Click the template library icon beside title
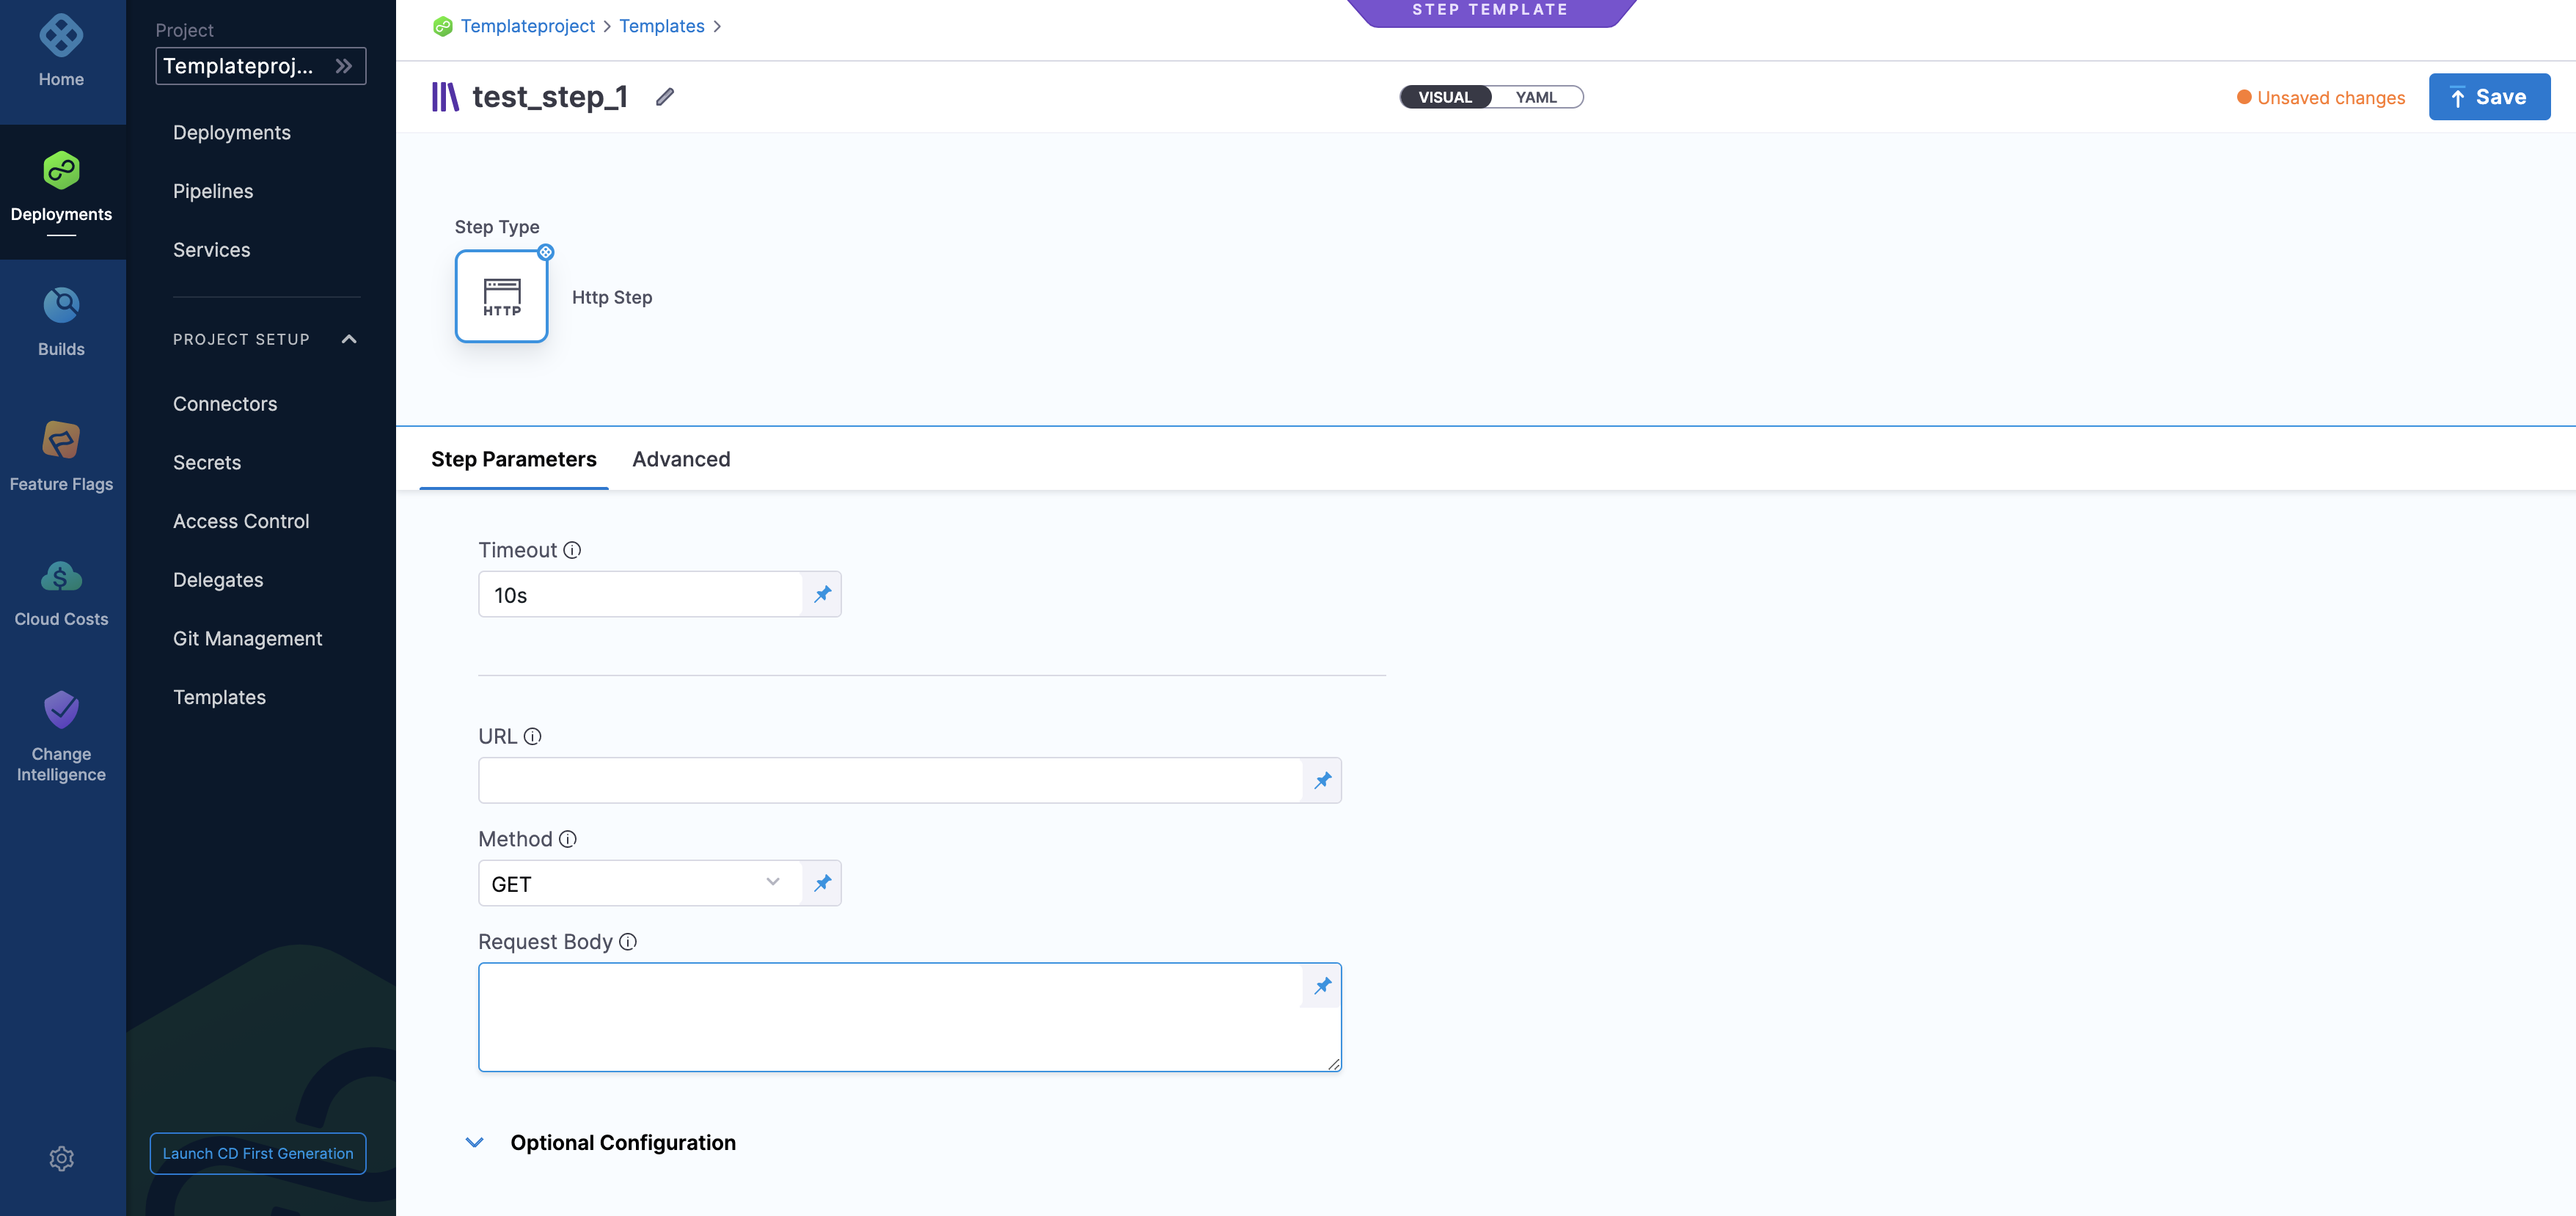Viewport: 2576px width, 1216px height. [445, 97]
